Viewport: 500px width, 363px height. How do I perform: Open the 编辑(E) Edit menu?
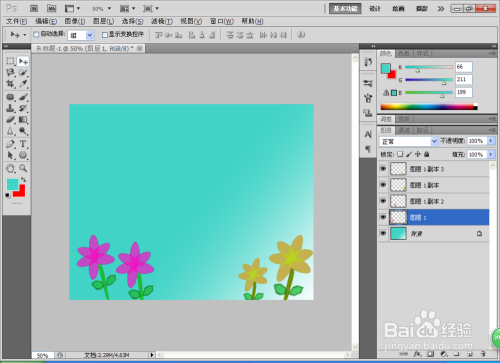[x=46, y=21]
